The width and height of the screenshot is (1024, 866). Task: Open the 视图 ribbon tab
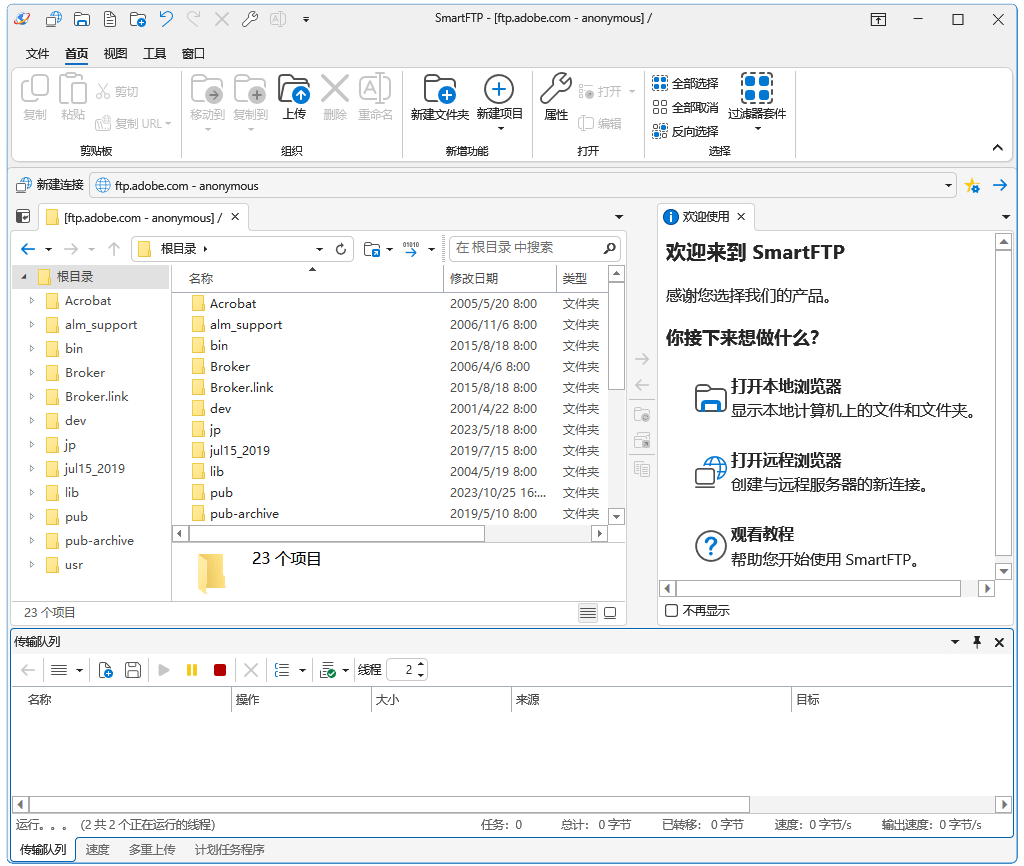(x=115, y=54)
